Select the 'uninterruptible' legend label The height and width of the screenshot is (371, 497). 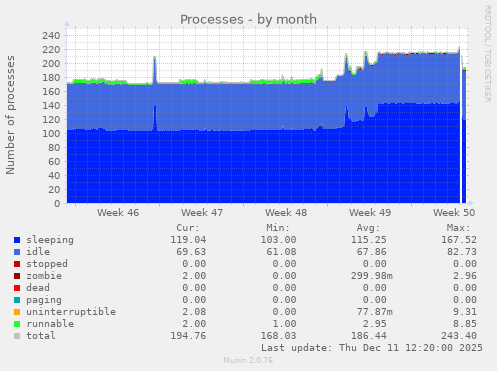tap(71, 312)
